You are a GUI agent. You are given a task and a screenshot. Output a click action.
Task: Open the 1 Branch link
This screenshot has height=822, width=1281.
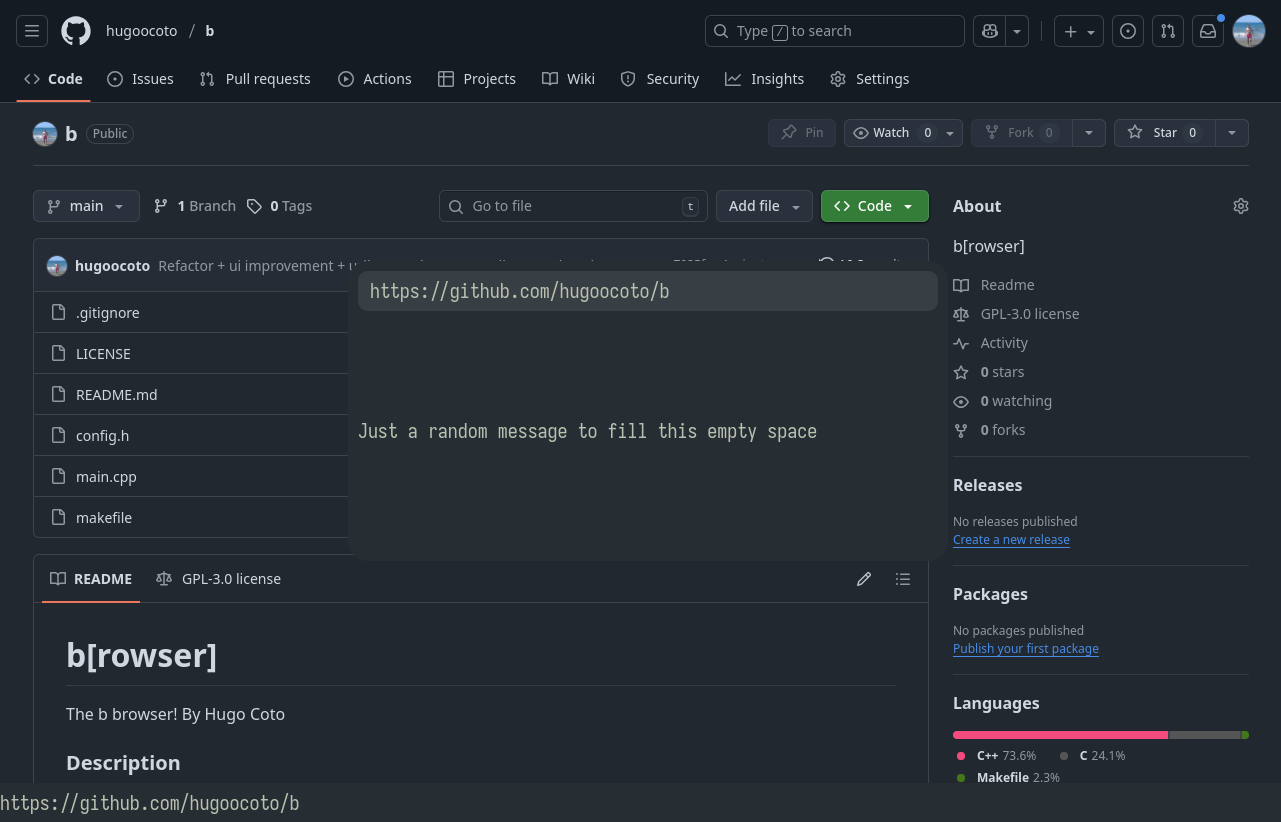coord(195,206)
